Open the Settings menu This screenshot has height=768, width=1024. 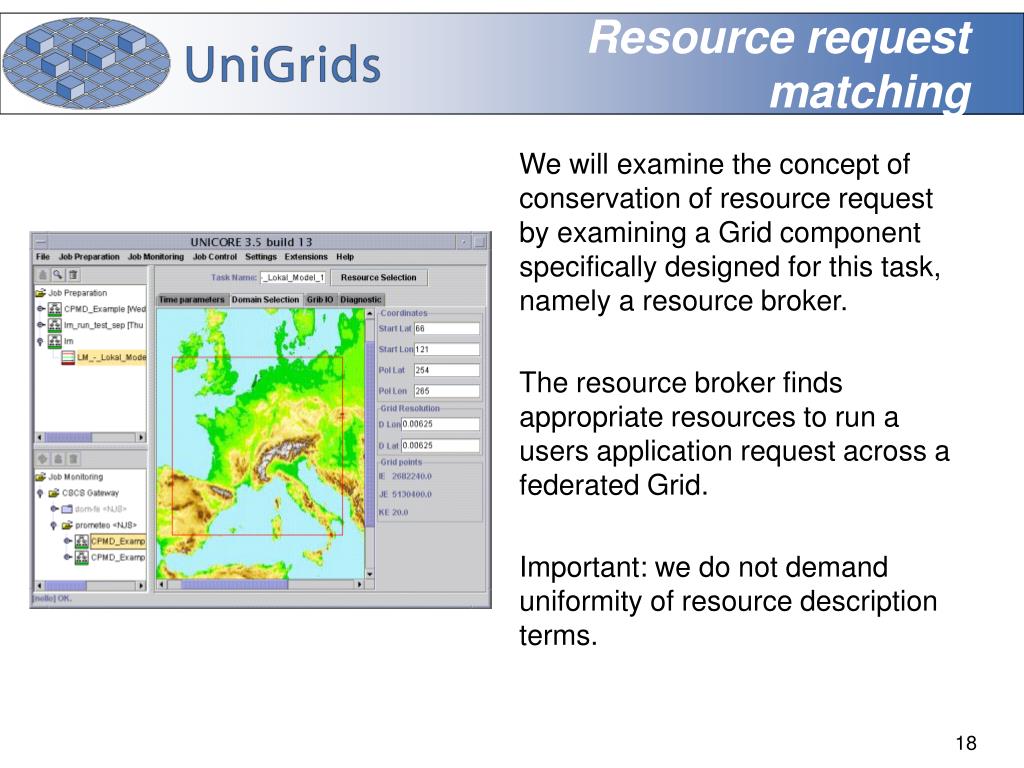click(x=261, y=257)
